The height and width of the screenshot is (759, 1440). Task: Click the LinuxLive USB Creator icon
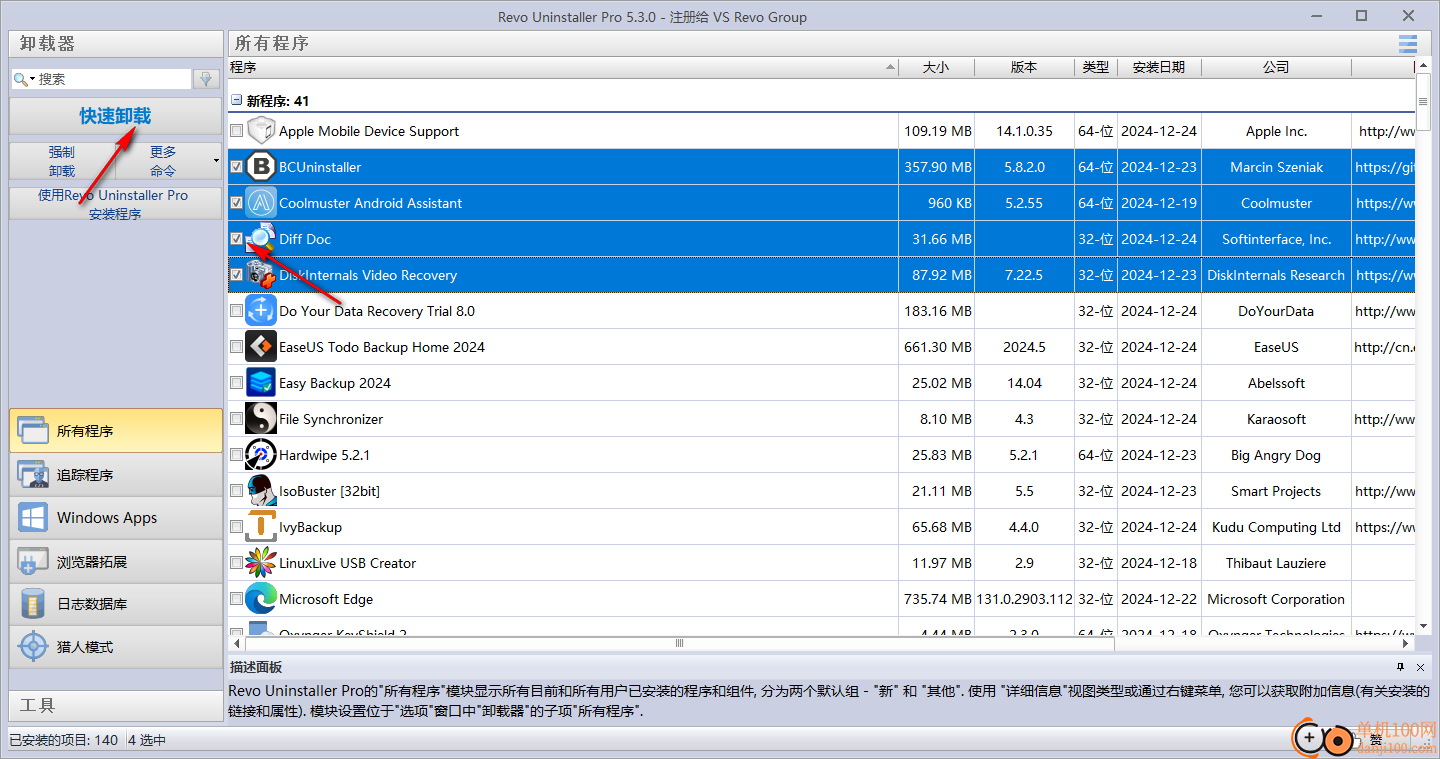point(261,563)
